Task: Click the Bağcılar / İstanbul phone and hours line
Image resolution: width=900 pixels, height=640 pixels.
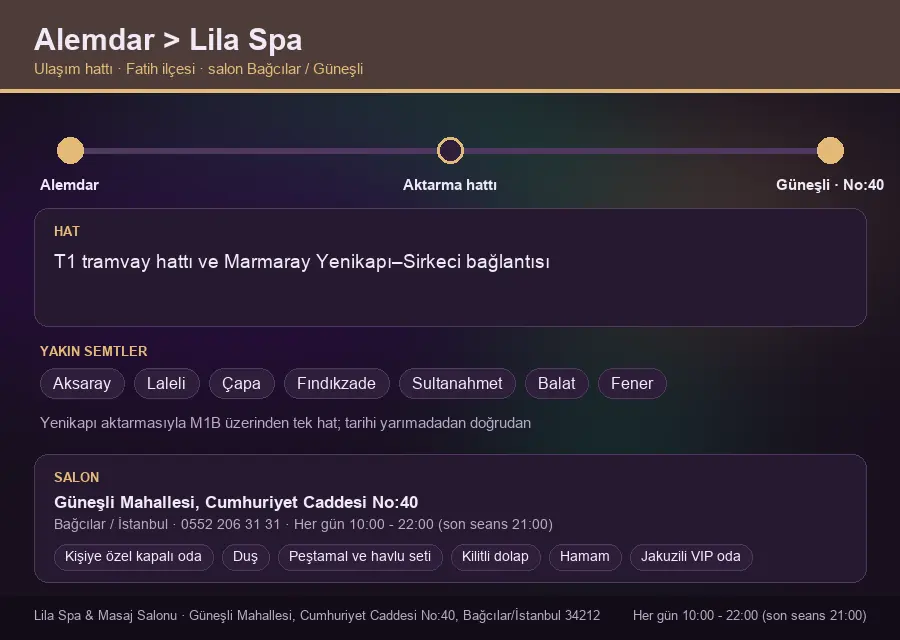Action: click(x=303, y=524)
